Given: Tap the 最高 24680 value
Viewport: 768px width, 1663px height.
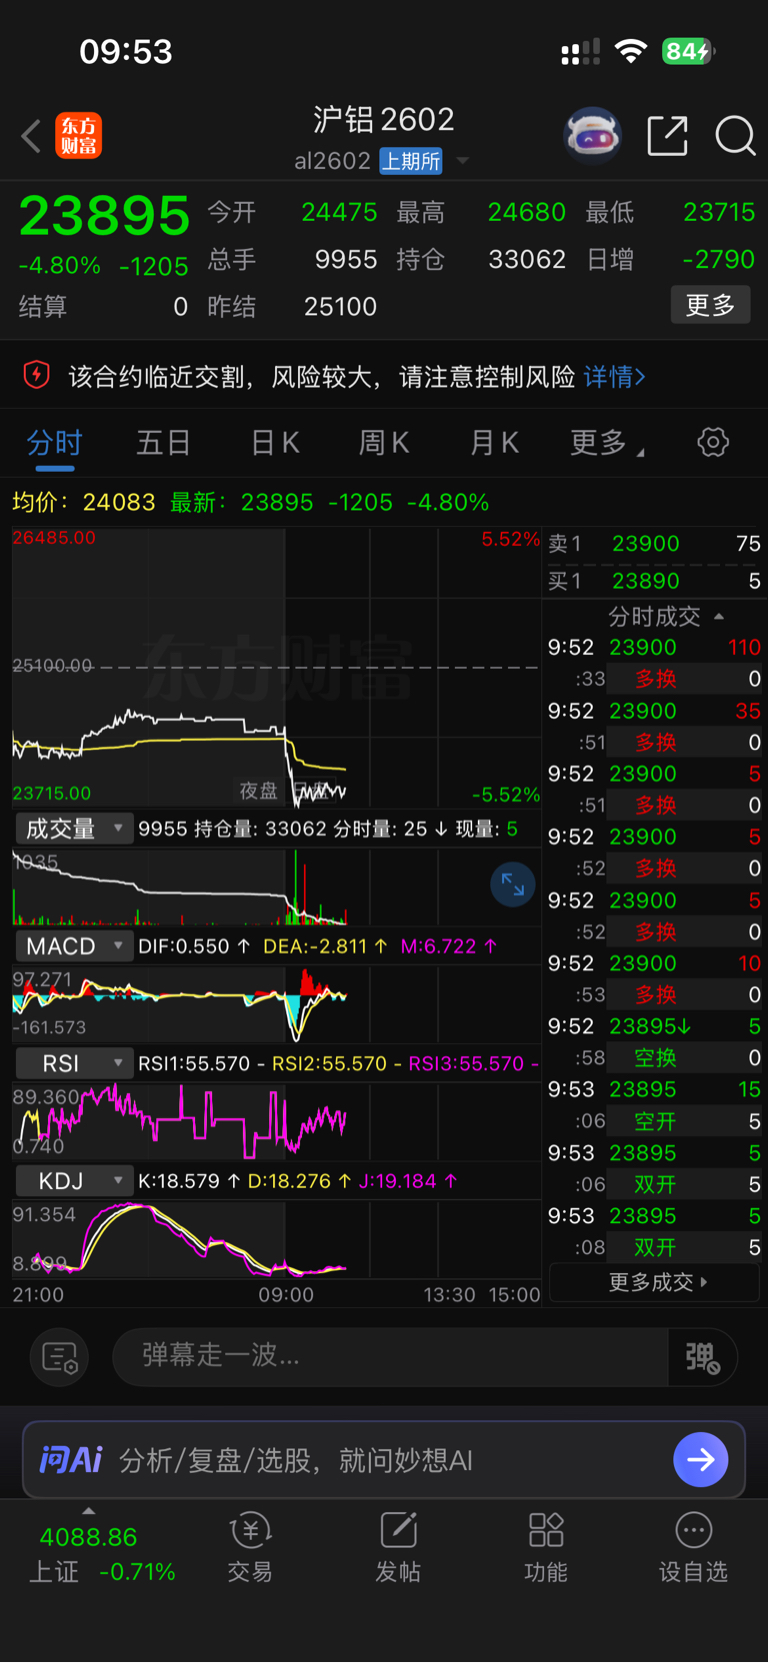Looking at the screenshot, I should click(526, 212).
